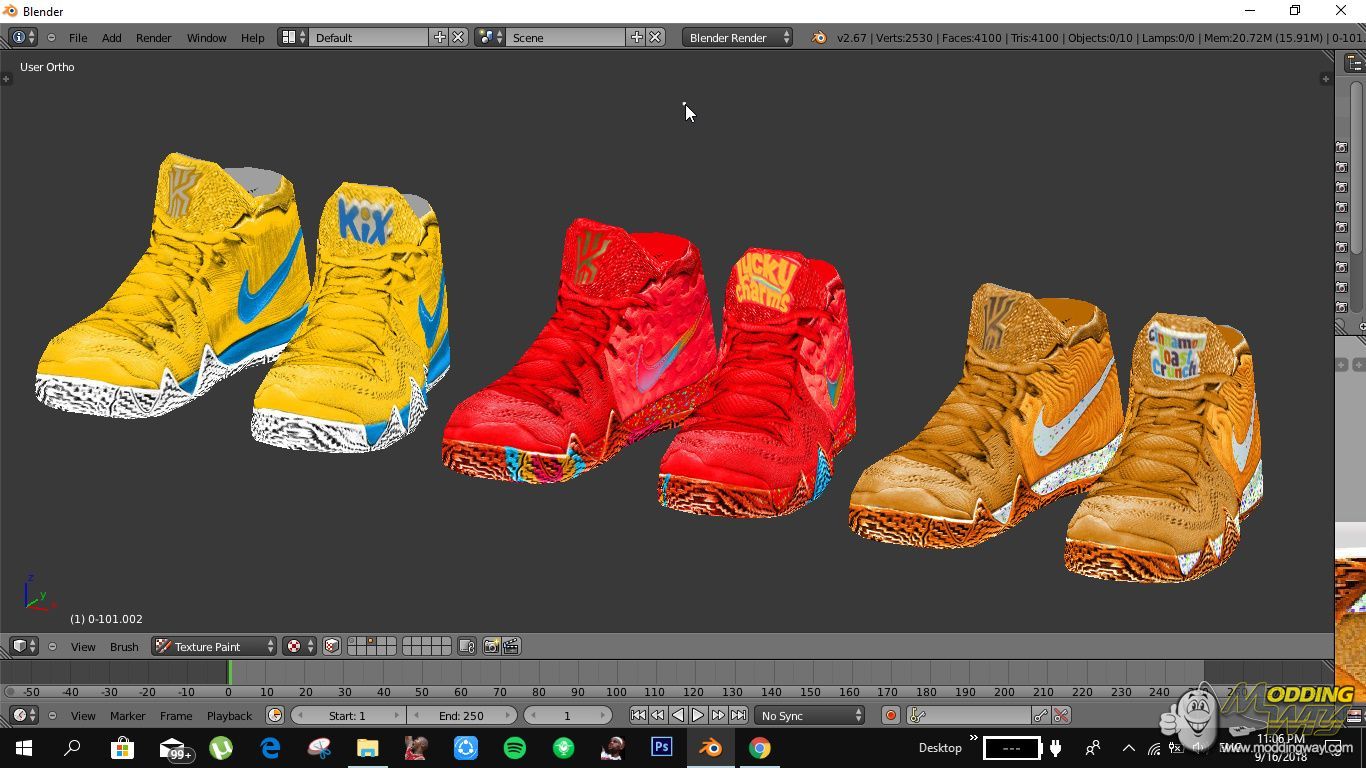Open the Brush menu in the 3D view header

tap(124, 646)
